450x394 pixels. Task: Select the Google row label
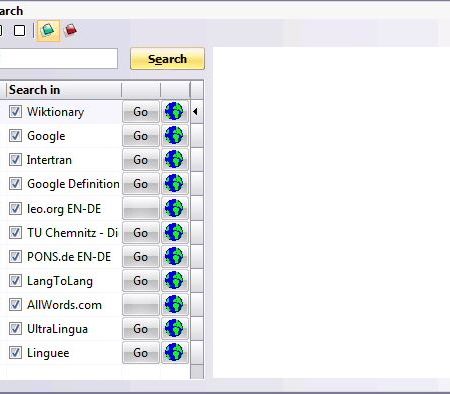point(46,136)
